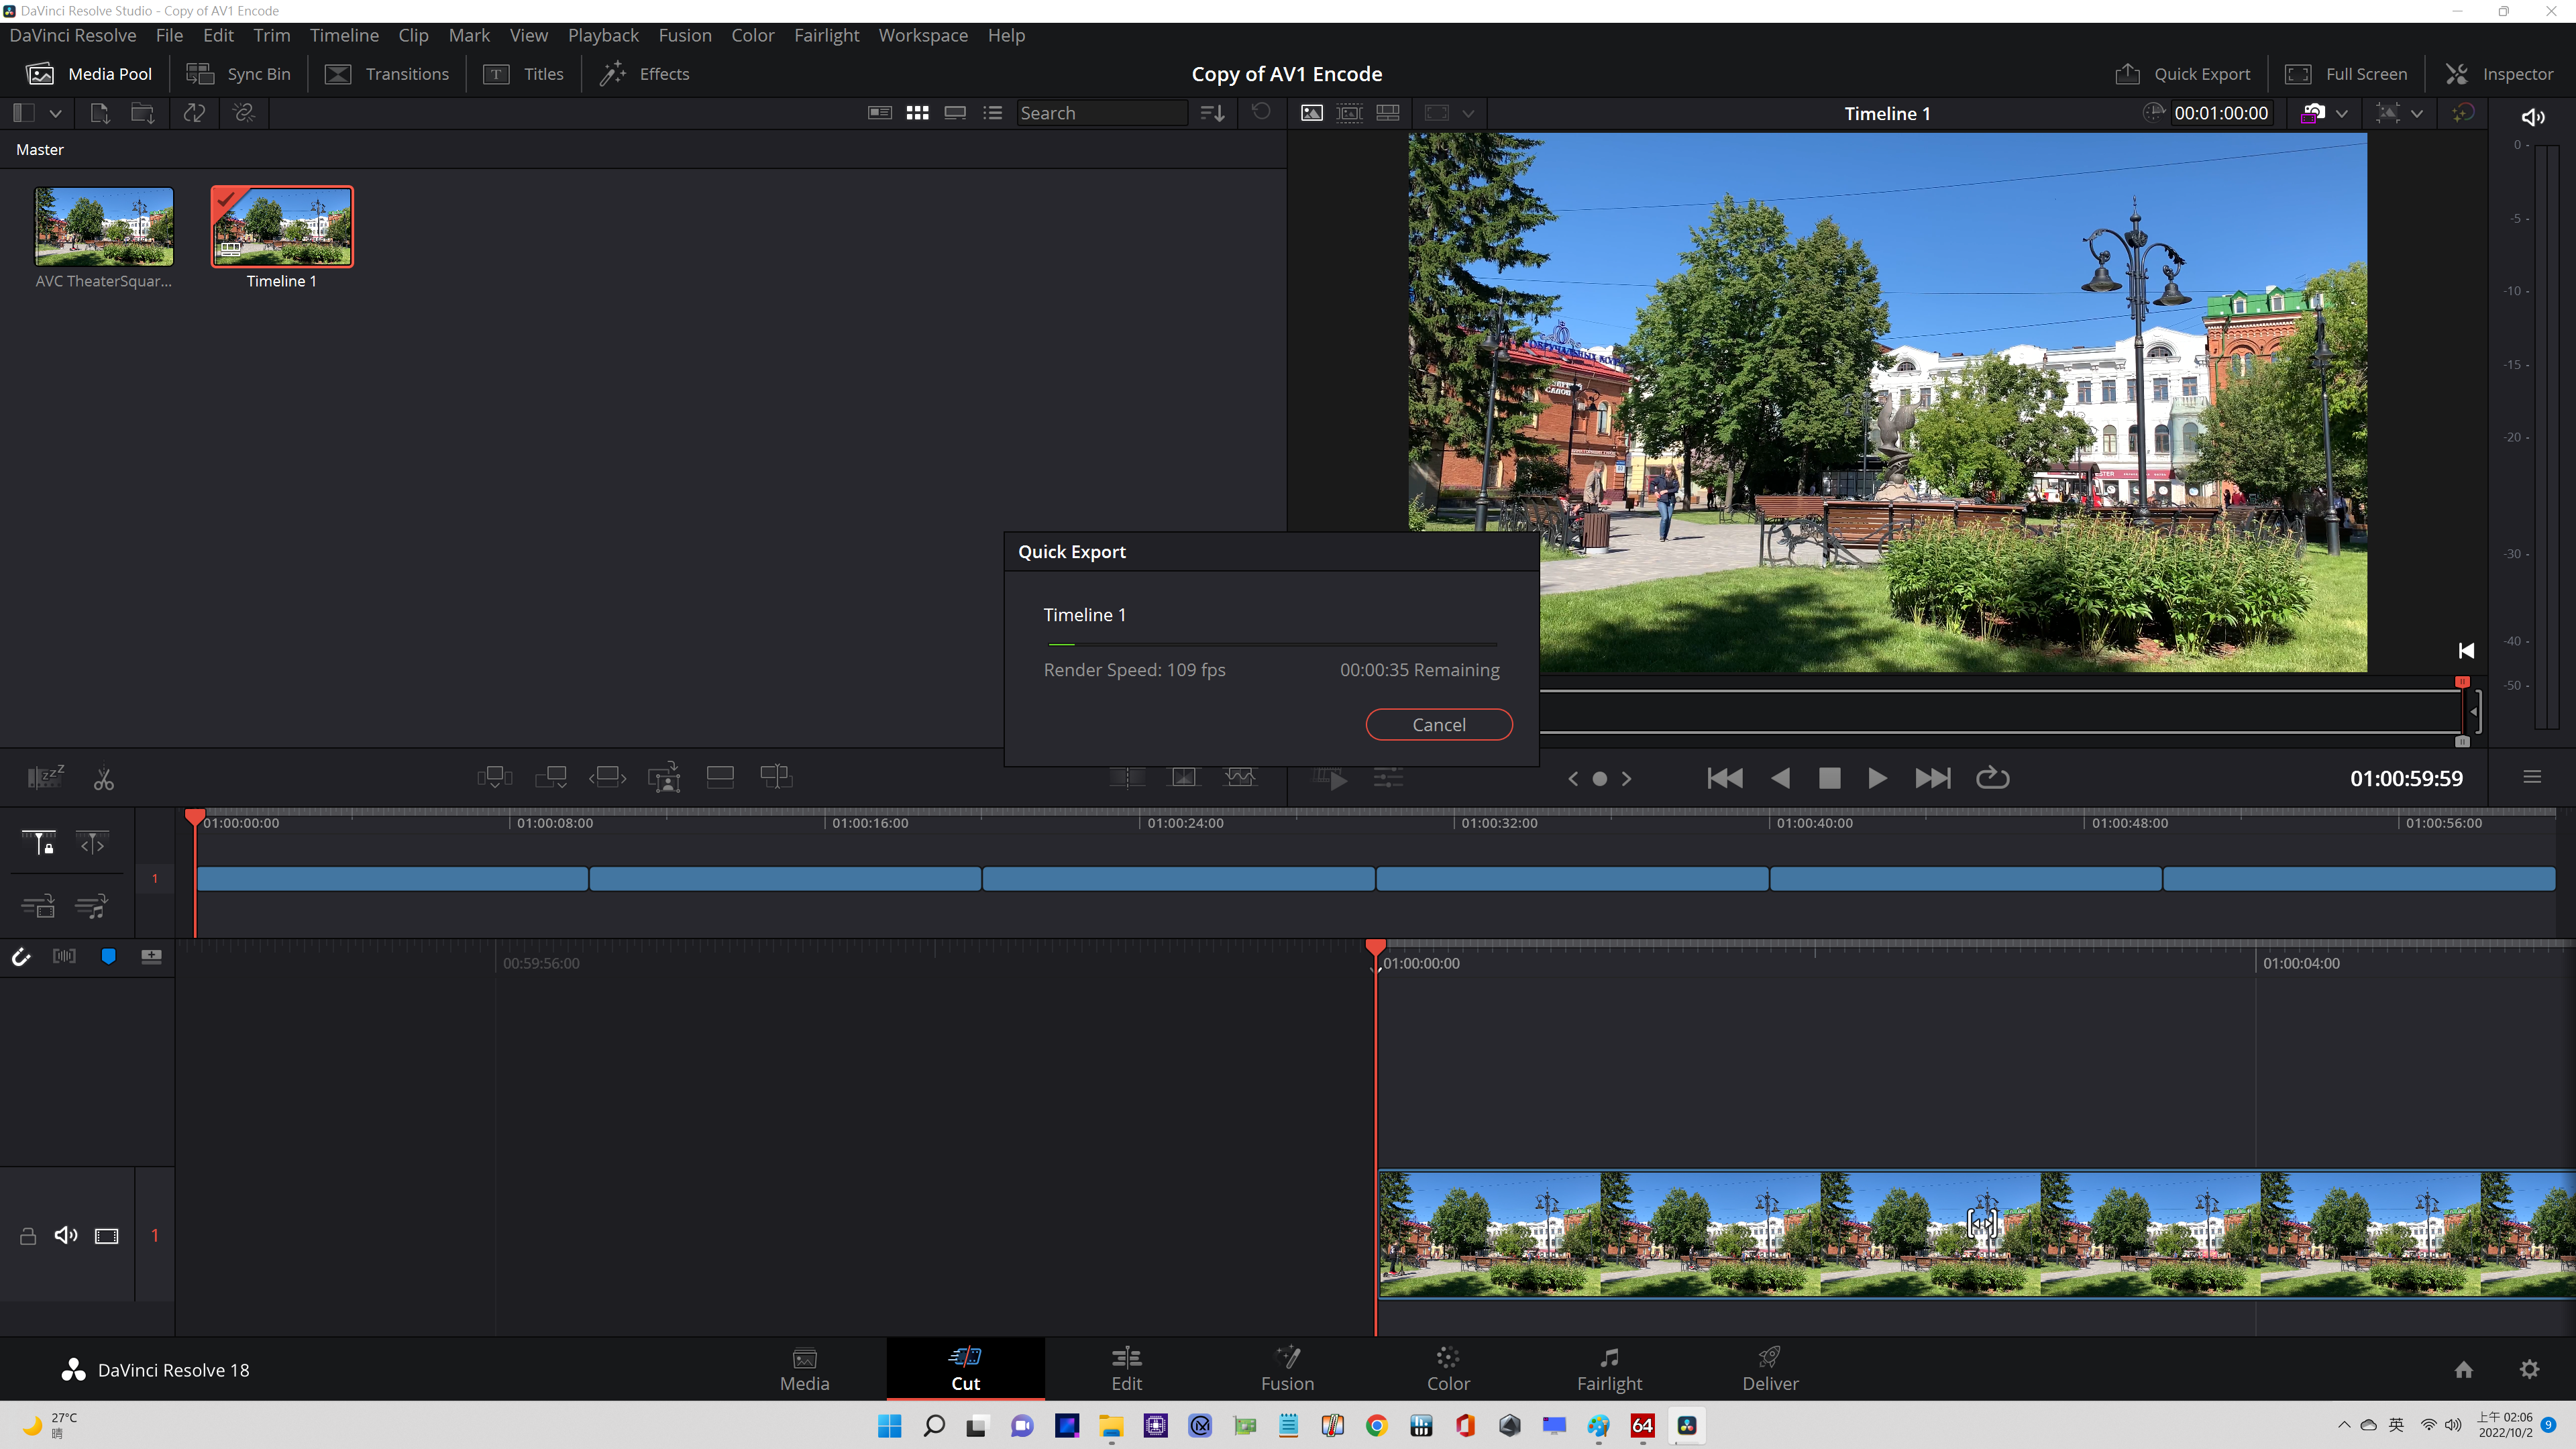Click the Ripple Overwrite icon
Image resolution: width=2576 pixels, height=1449 pixels.
point(608,777)
